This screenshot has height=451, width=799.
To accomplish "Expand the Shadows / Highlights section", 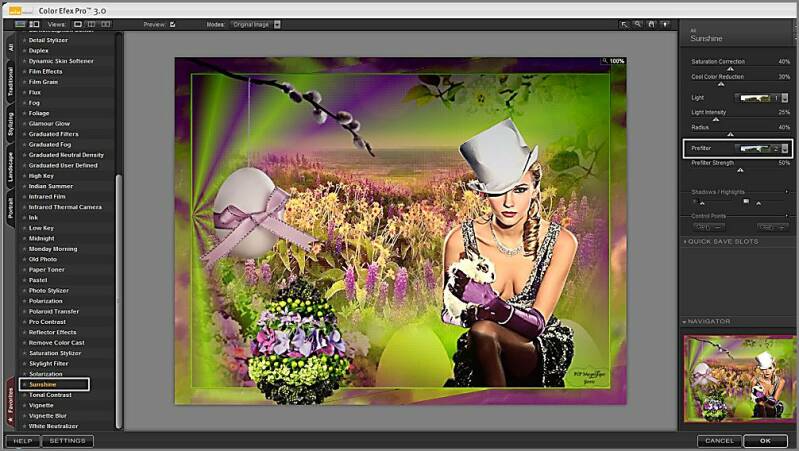I will (x=787, y=192).
